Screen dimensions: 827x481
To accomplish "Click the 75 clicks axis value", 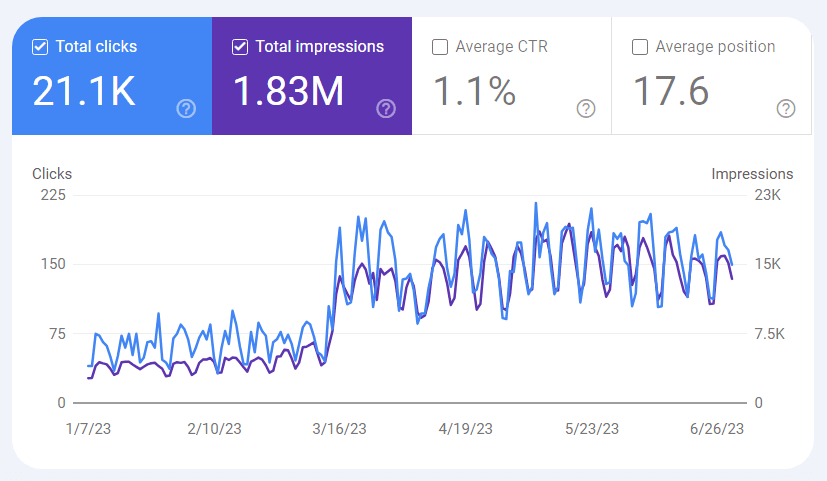I will click(57, 334).
